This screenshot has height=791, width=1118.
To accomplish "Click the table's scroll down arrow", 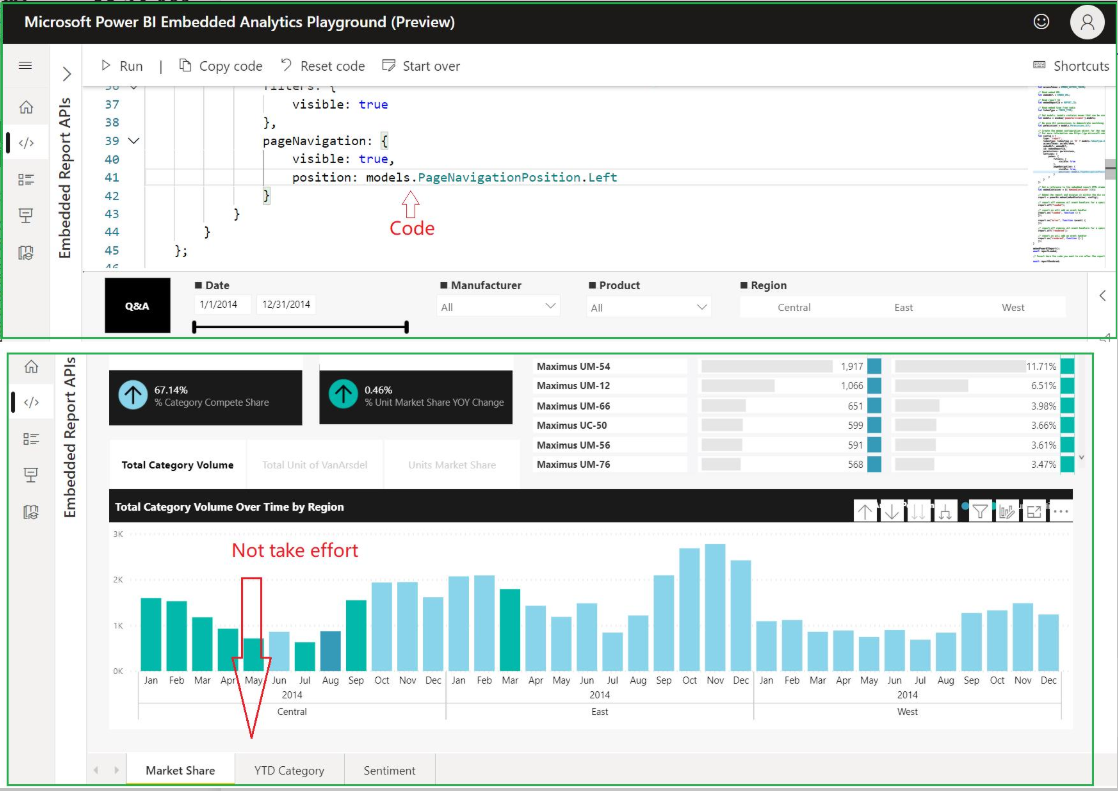I will [x=1082, y=457].
